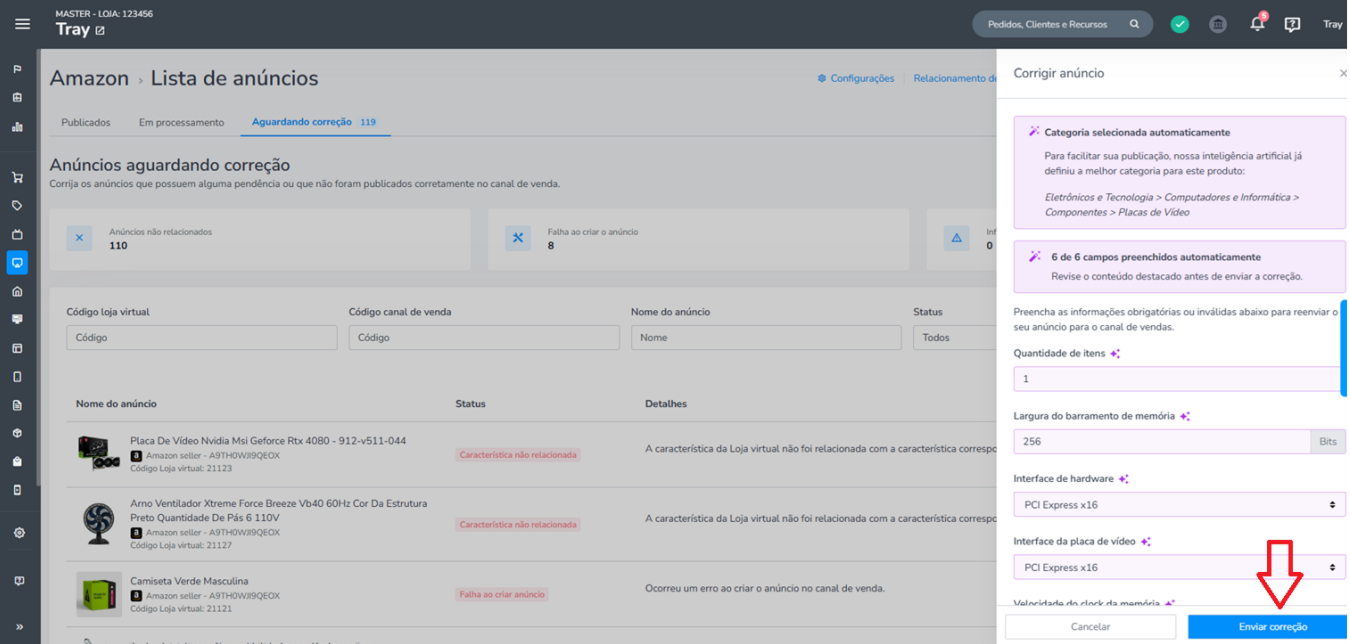This screenshot has width=1350, height=644.
Task: Click the 'Anúncios não relacionados' count 110
Action: click(x=118, y=246)
